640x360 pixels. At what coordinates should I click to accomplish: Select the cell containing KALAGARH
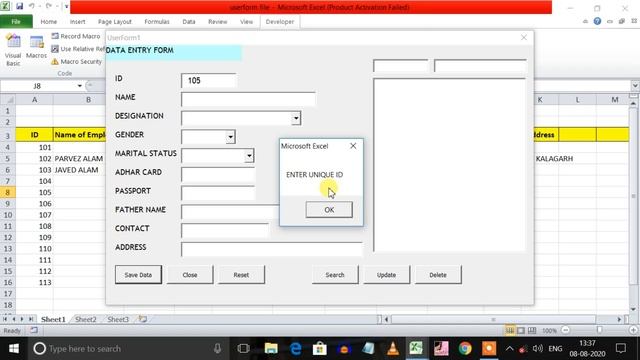(554, 159)
